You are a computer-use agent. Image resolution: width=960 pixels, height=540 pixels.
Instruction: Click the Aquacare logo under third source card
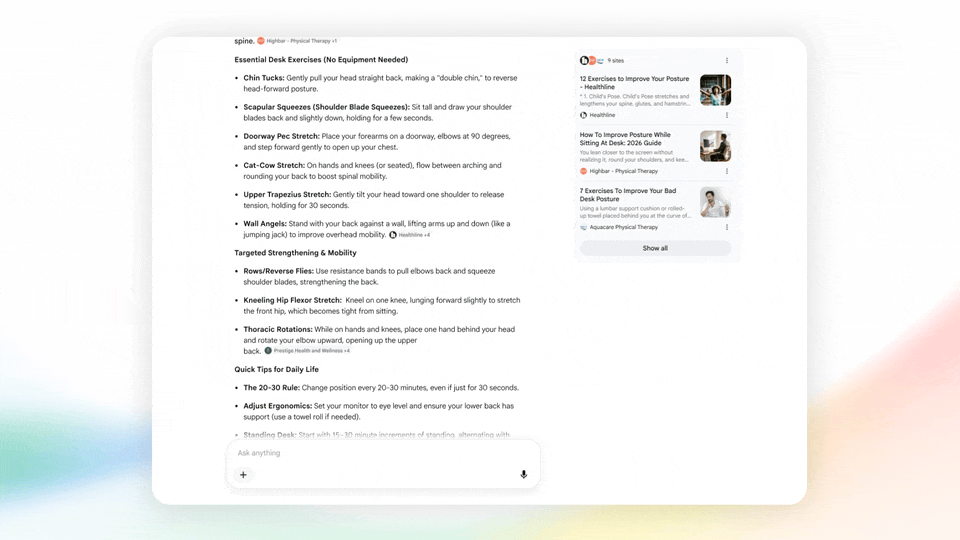click(583, 227)
